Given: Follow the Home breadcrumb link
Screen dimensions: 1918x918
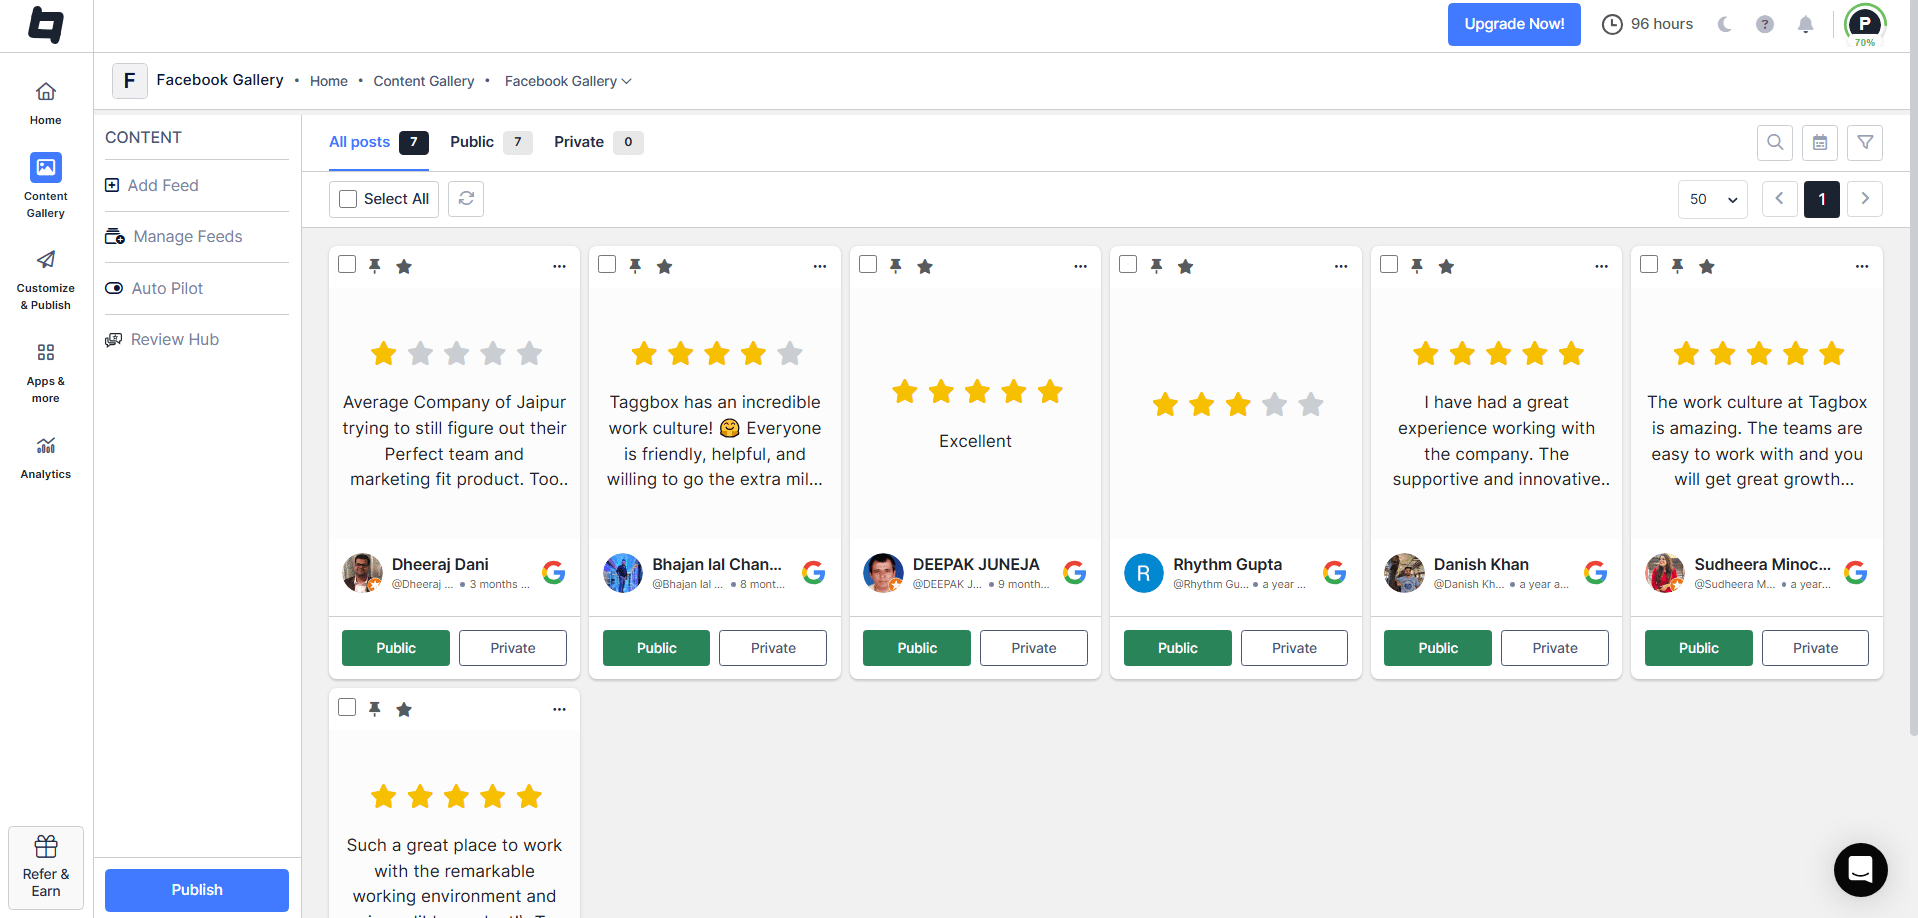Looking at the screenshot, I should (329, 81).
